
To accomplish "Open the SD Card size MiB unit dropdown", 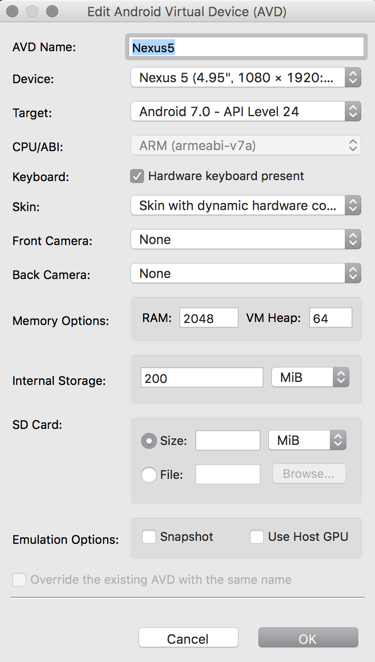I will (x=307, y=440).
